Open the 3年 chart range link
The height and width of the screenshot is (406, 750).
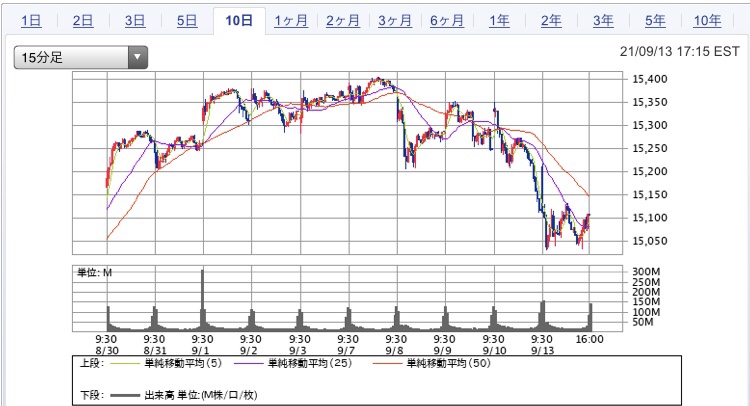603,21
